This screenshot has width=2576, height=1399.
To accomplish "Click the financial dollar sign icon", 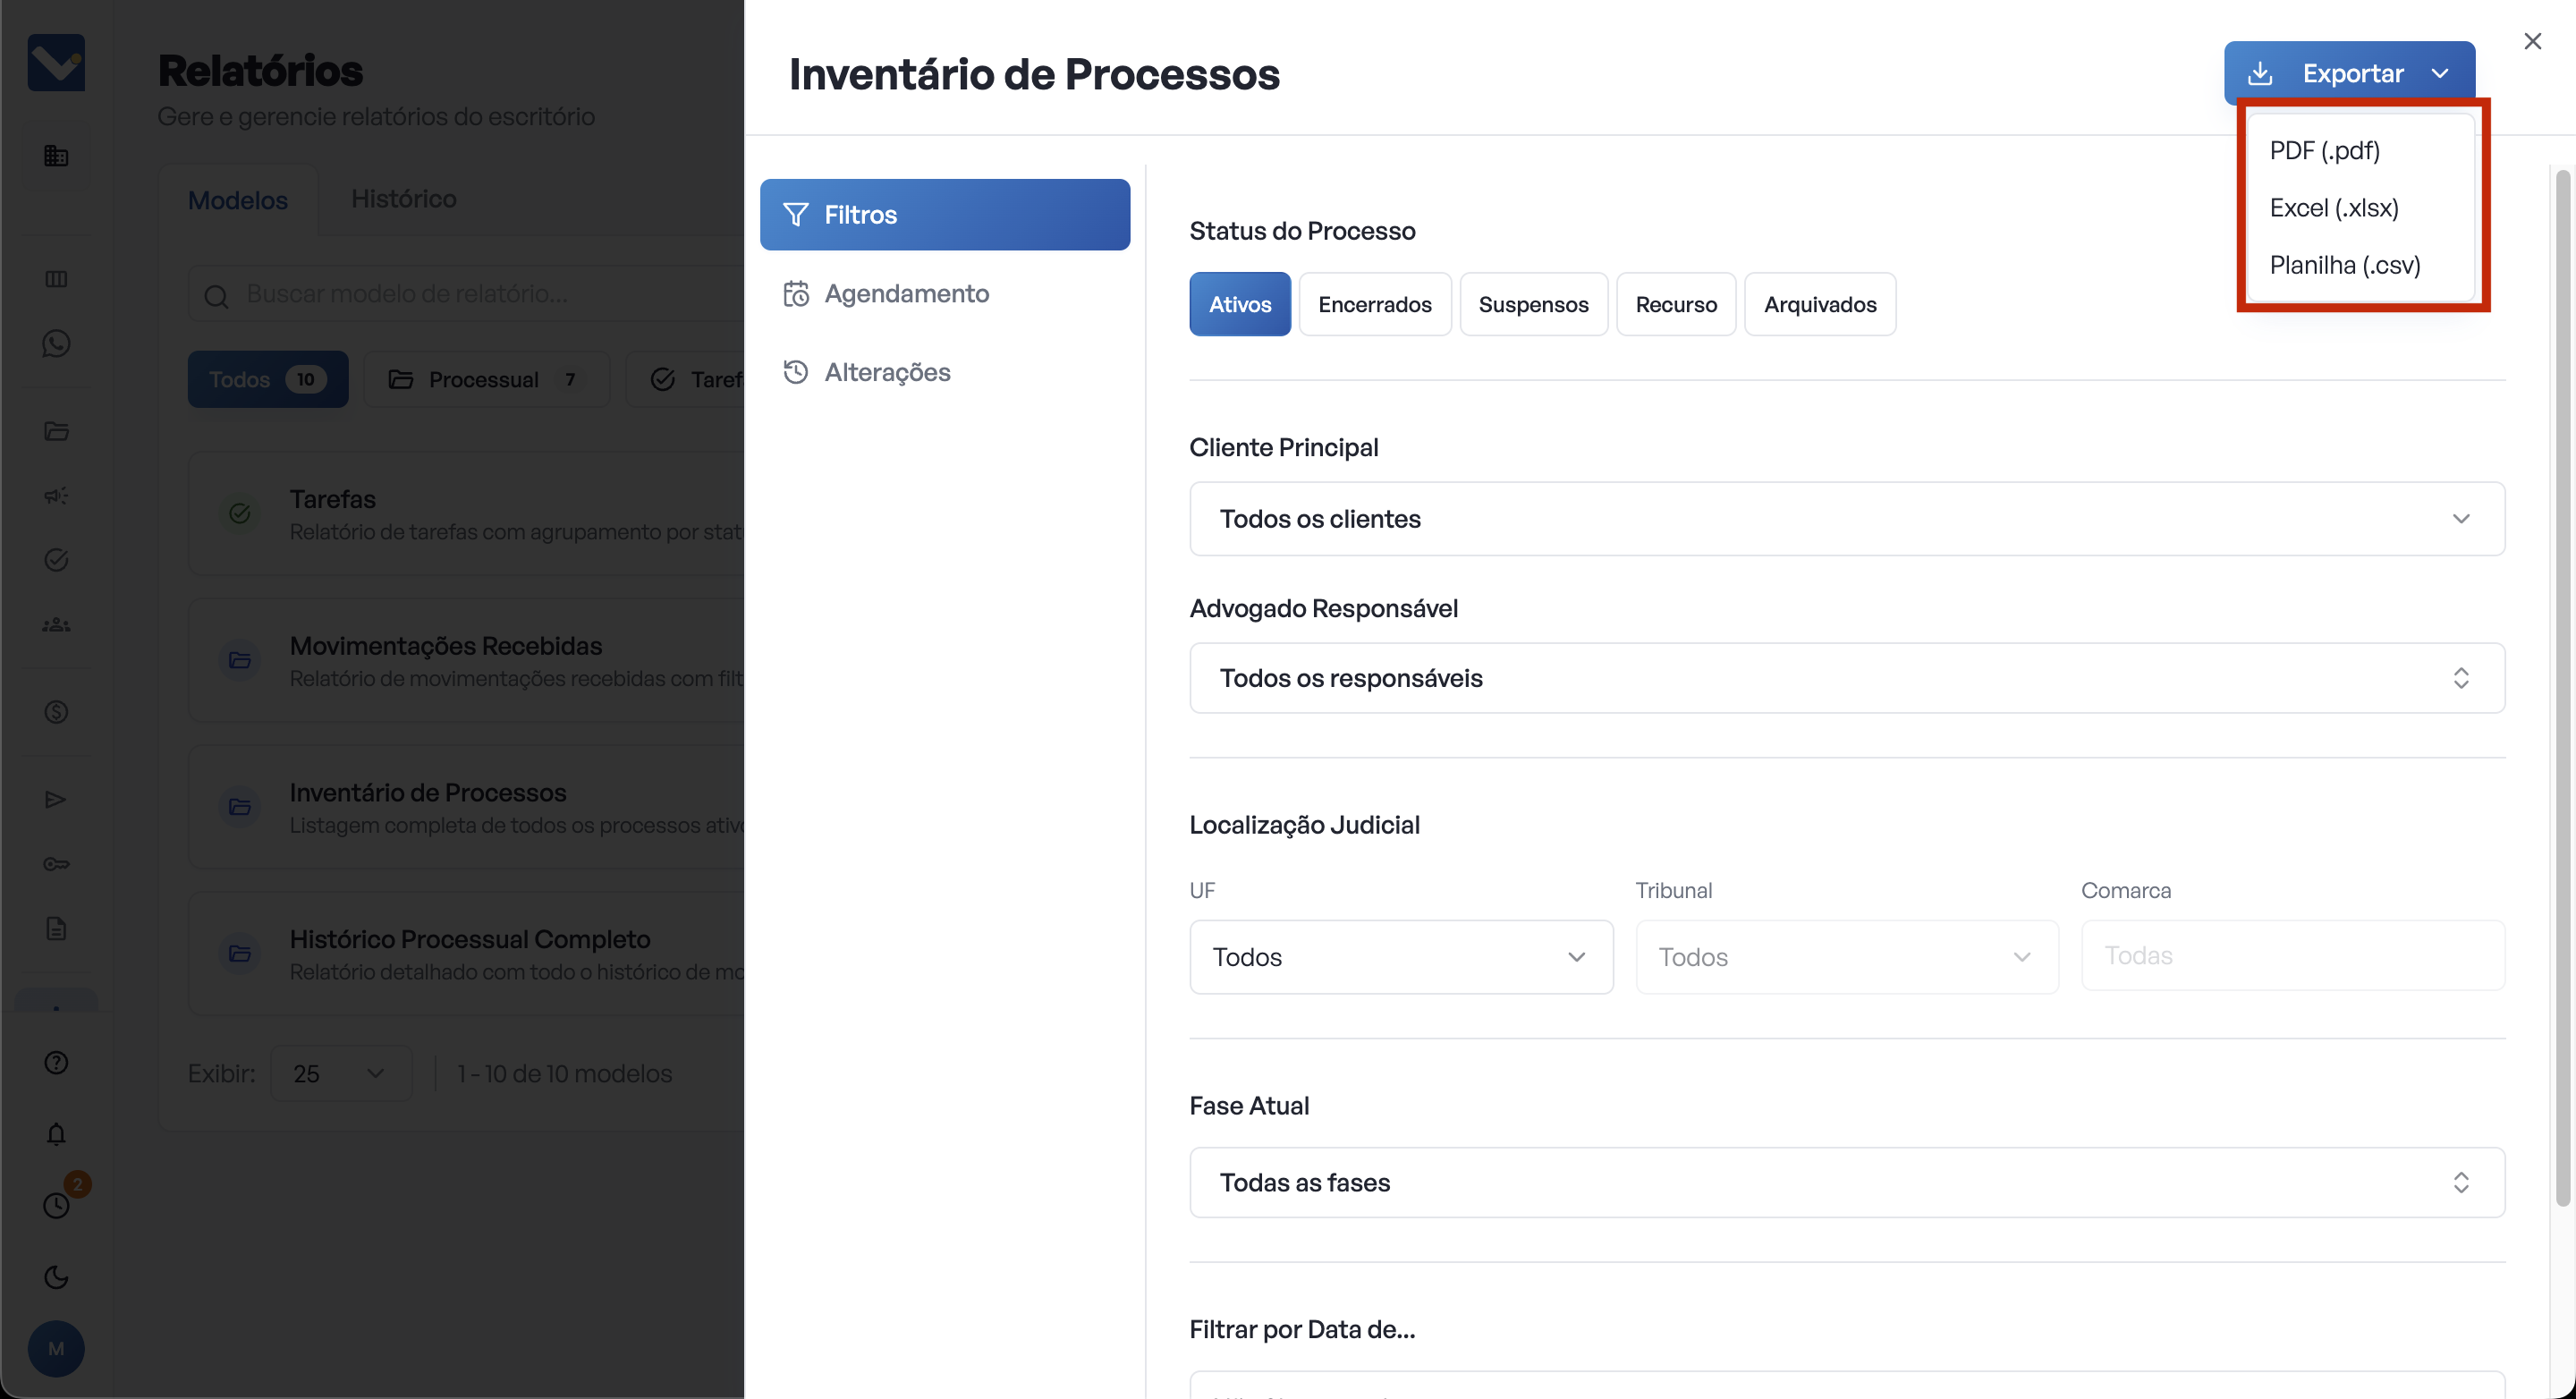I will (56, 712).
